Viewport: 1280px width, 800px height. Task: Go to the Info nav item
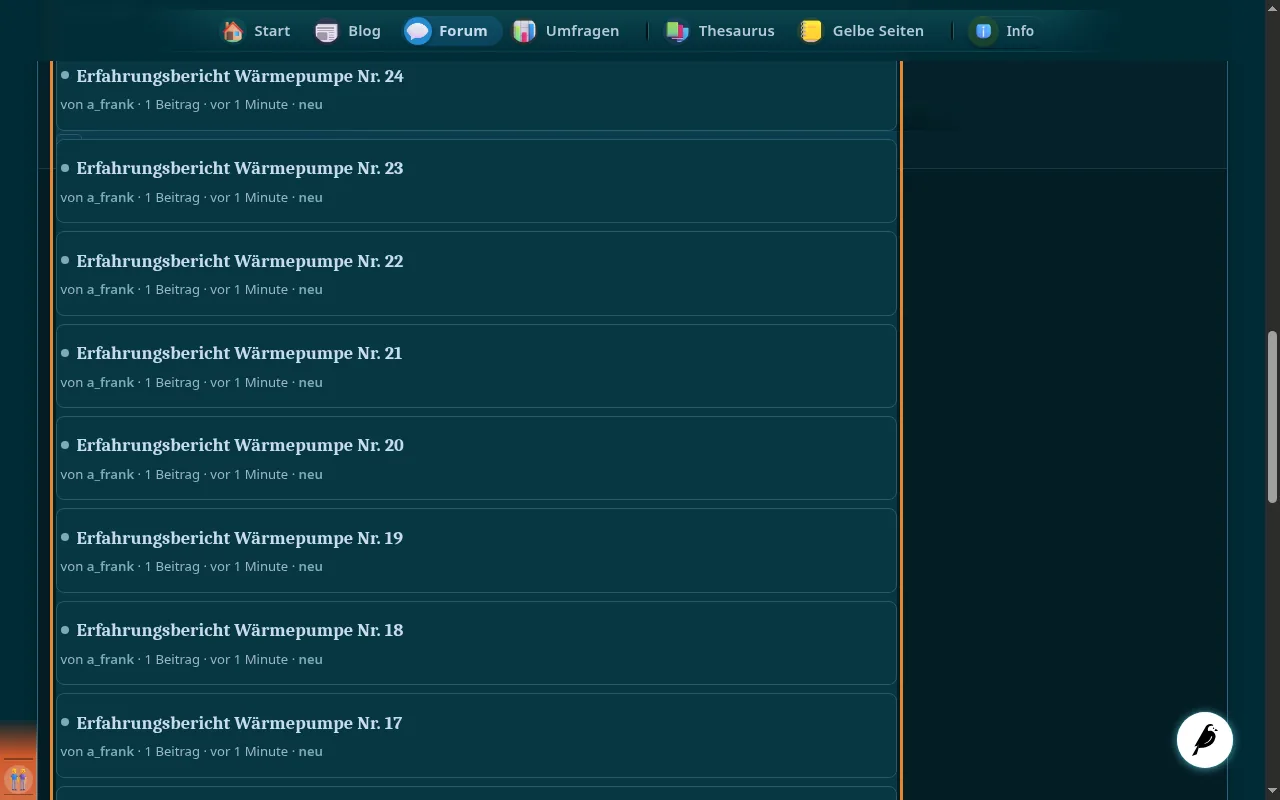pyautogui.click(x=1004, y=31)
